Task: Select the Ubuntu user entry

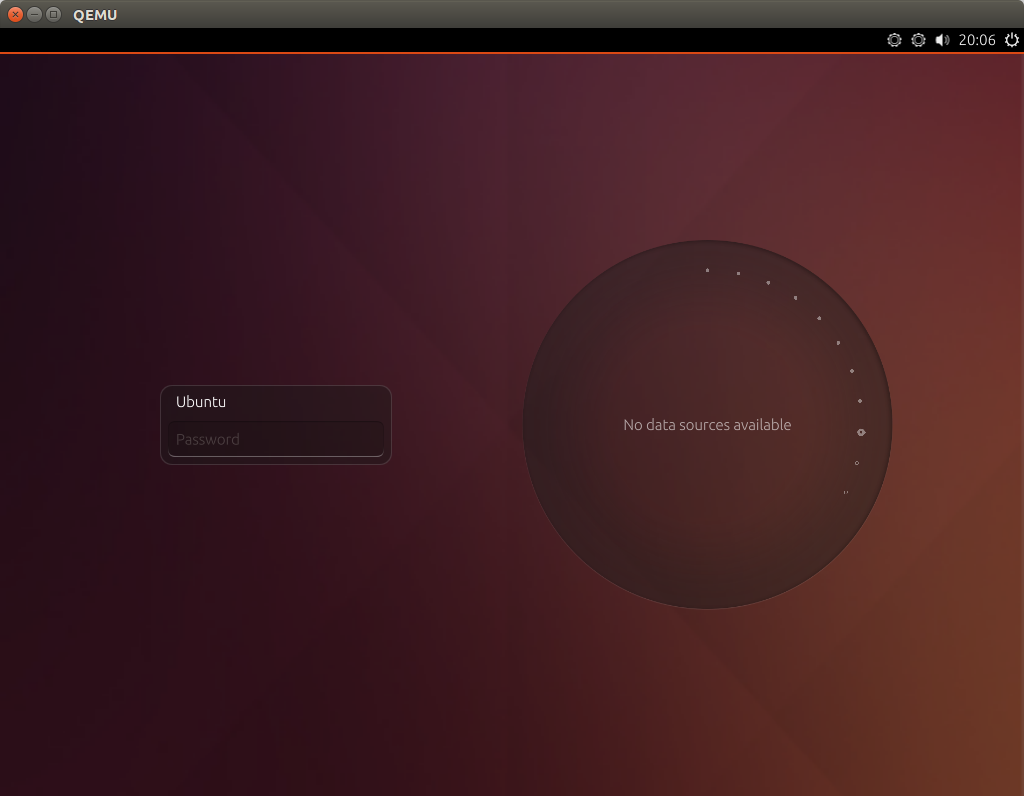Action: click(200, 402)
